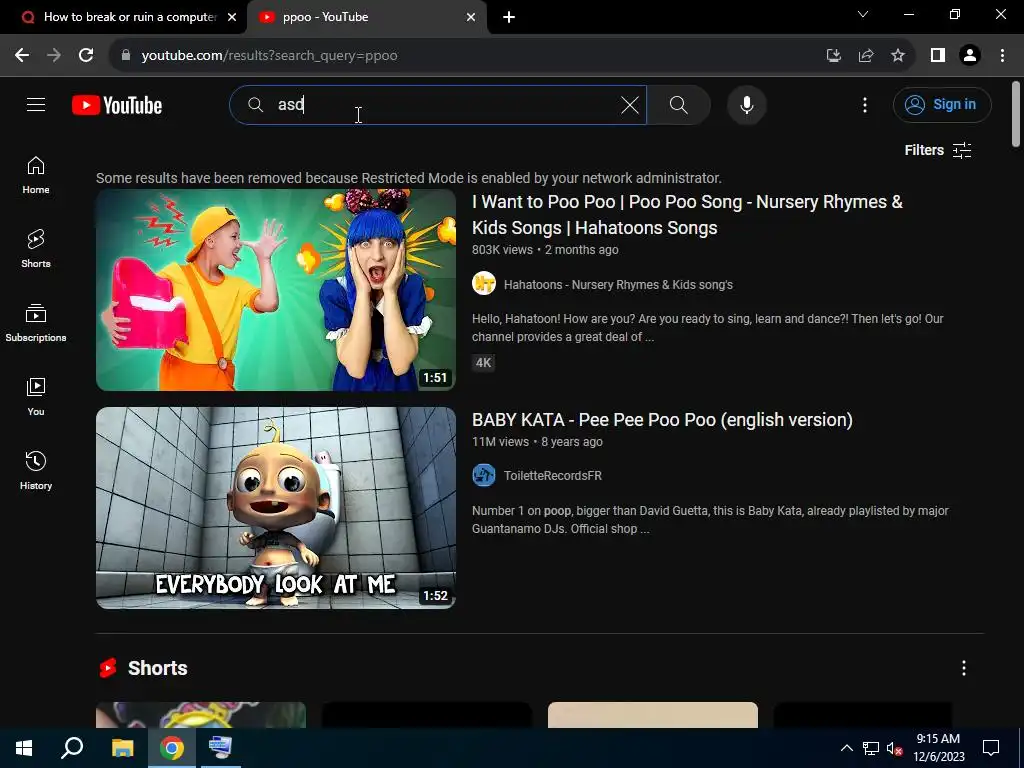Click the BABY KATA video title
The width and height of the screenshot is (1024, 768).
coord(662,420)
